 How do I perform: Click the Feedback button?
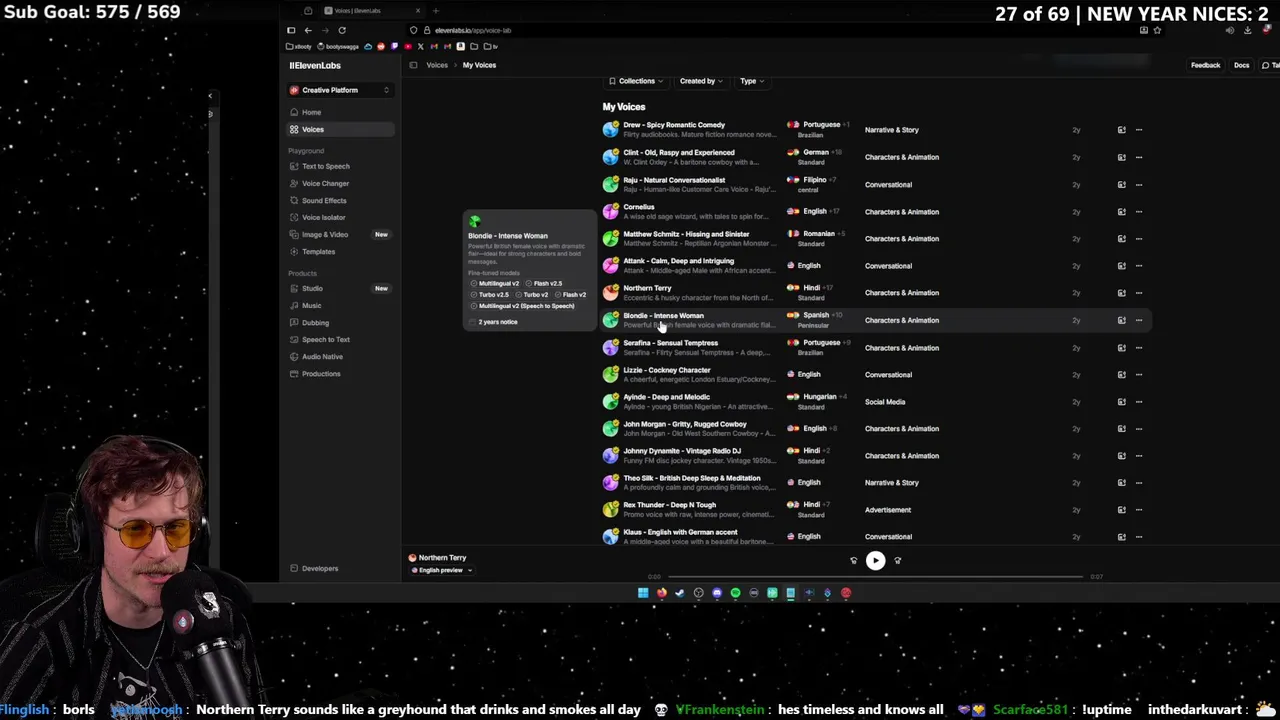click(x=1205, y=65)
